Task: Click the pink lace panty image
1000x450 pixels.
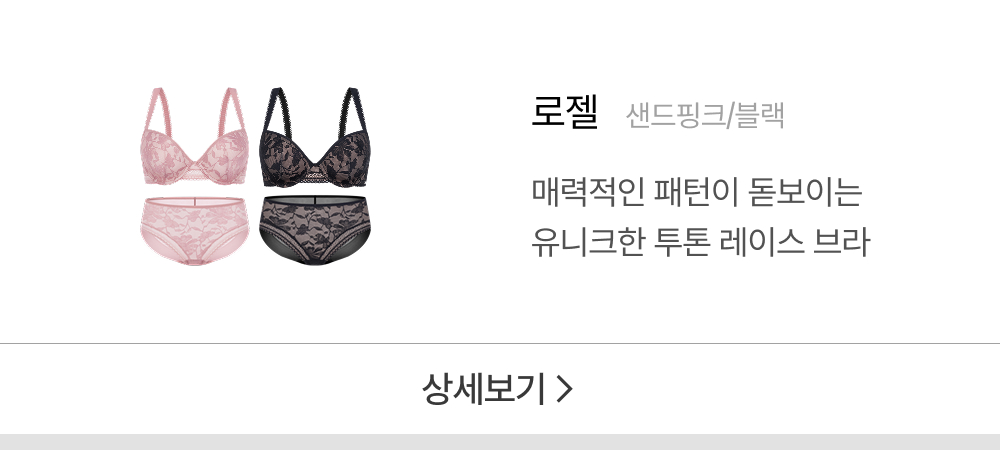Action: (x=194, y=231)
